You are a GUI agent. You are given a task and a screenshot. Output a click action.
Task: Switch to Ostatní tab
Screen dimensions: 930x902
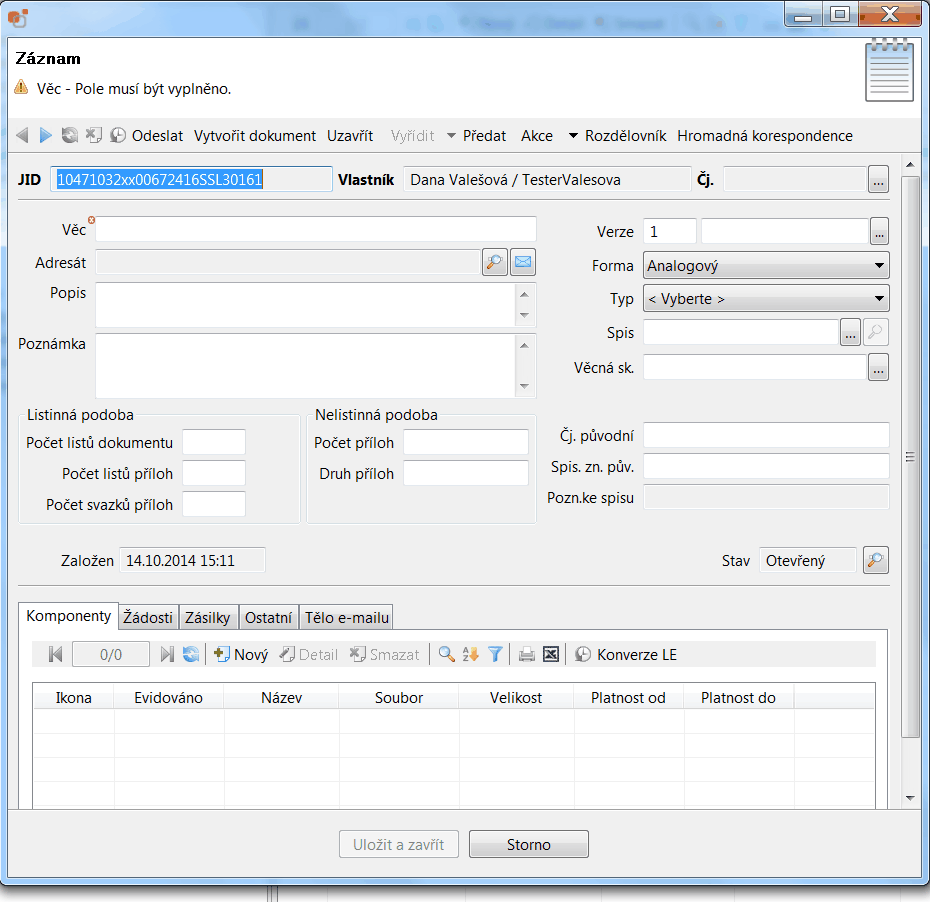coord(268,618)
